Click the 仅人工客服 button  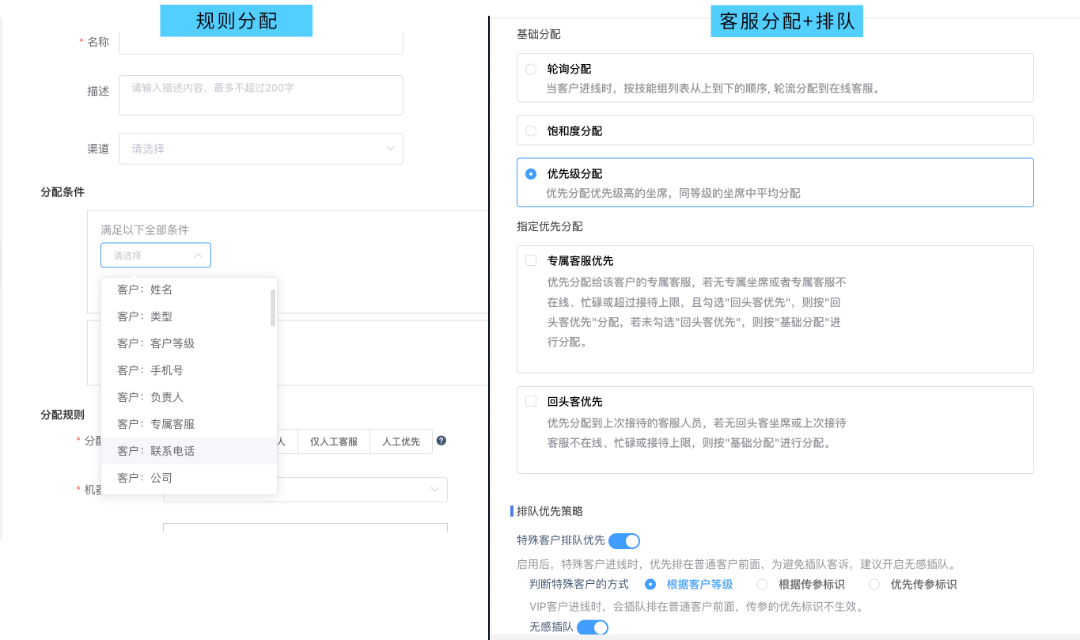pyautogui.click(x=333, y=441)
